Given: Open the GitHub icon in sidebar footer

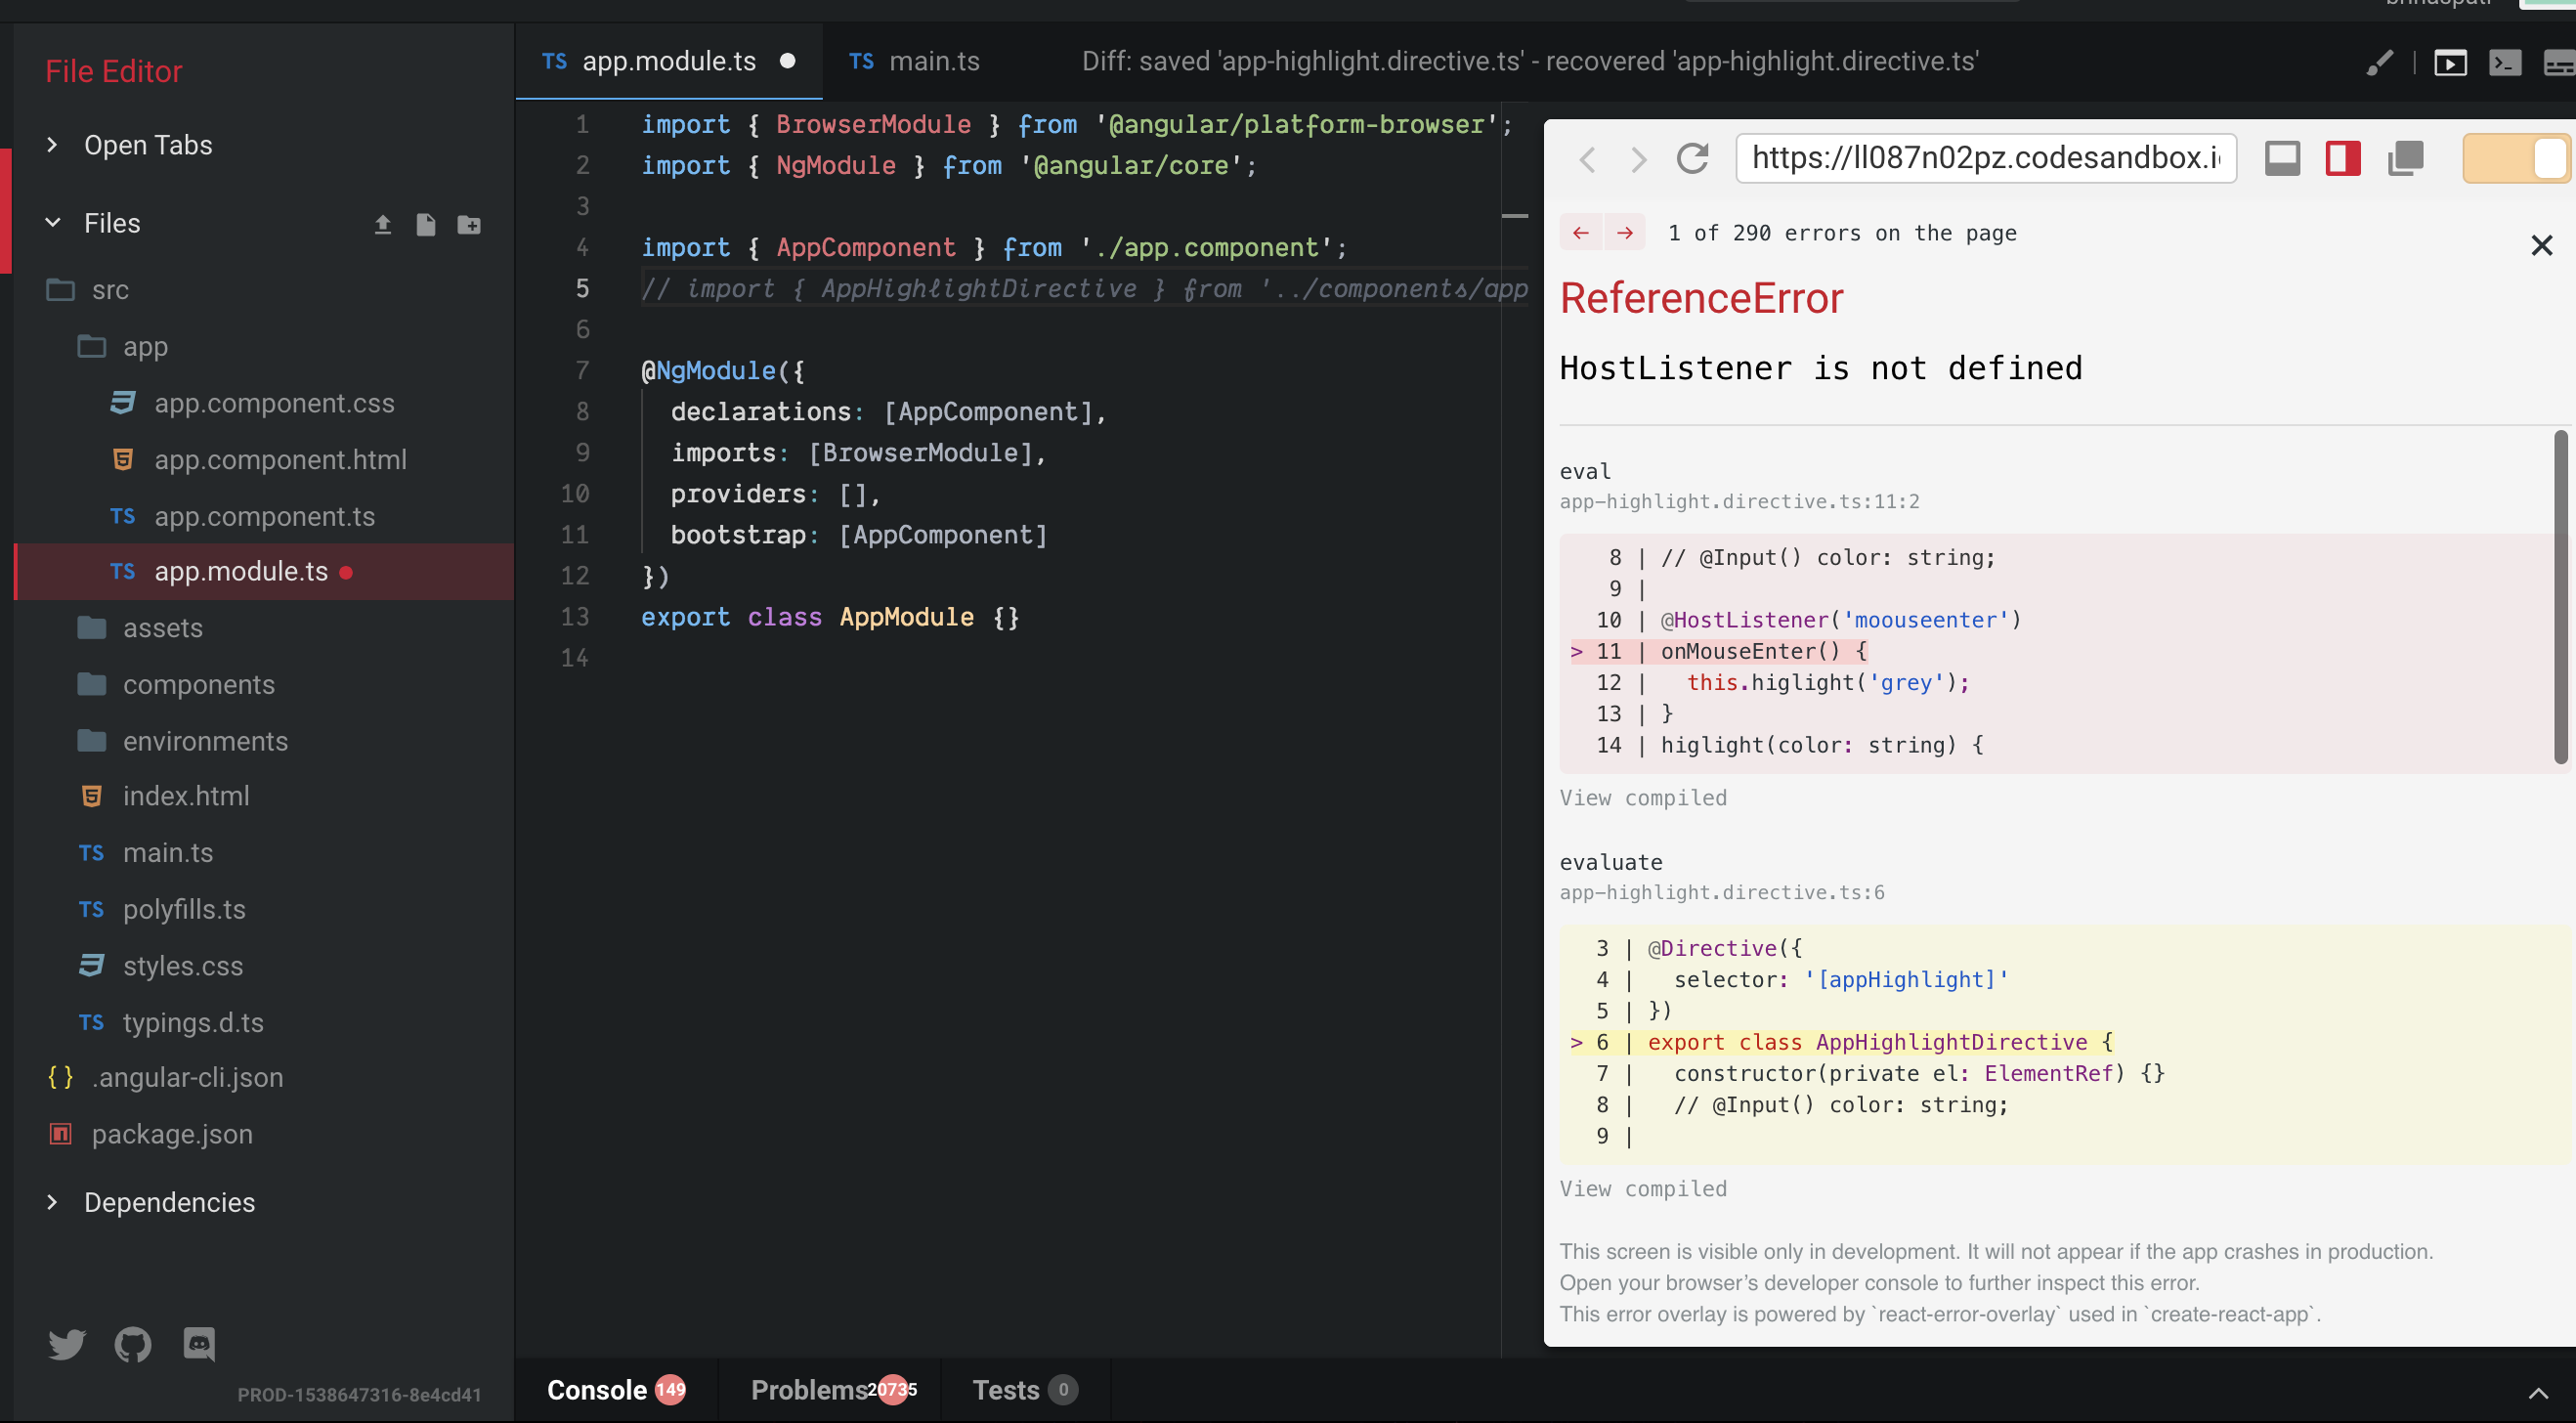Looking at the screenshot, I should 132,1344.
